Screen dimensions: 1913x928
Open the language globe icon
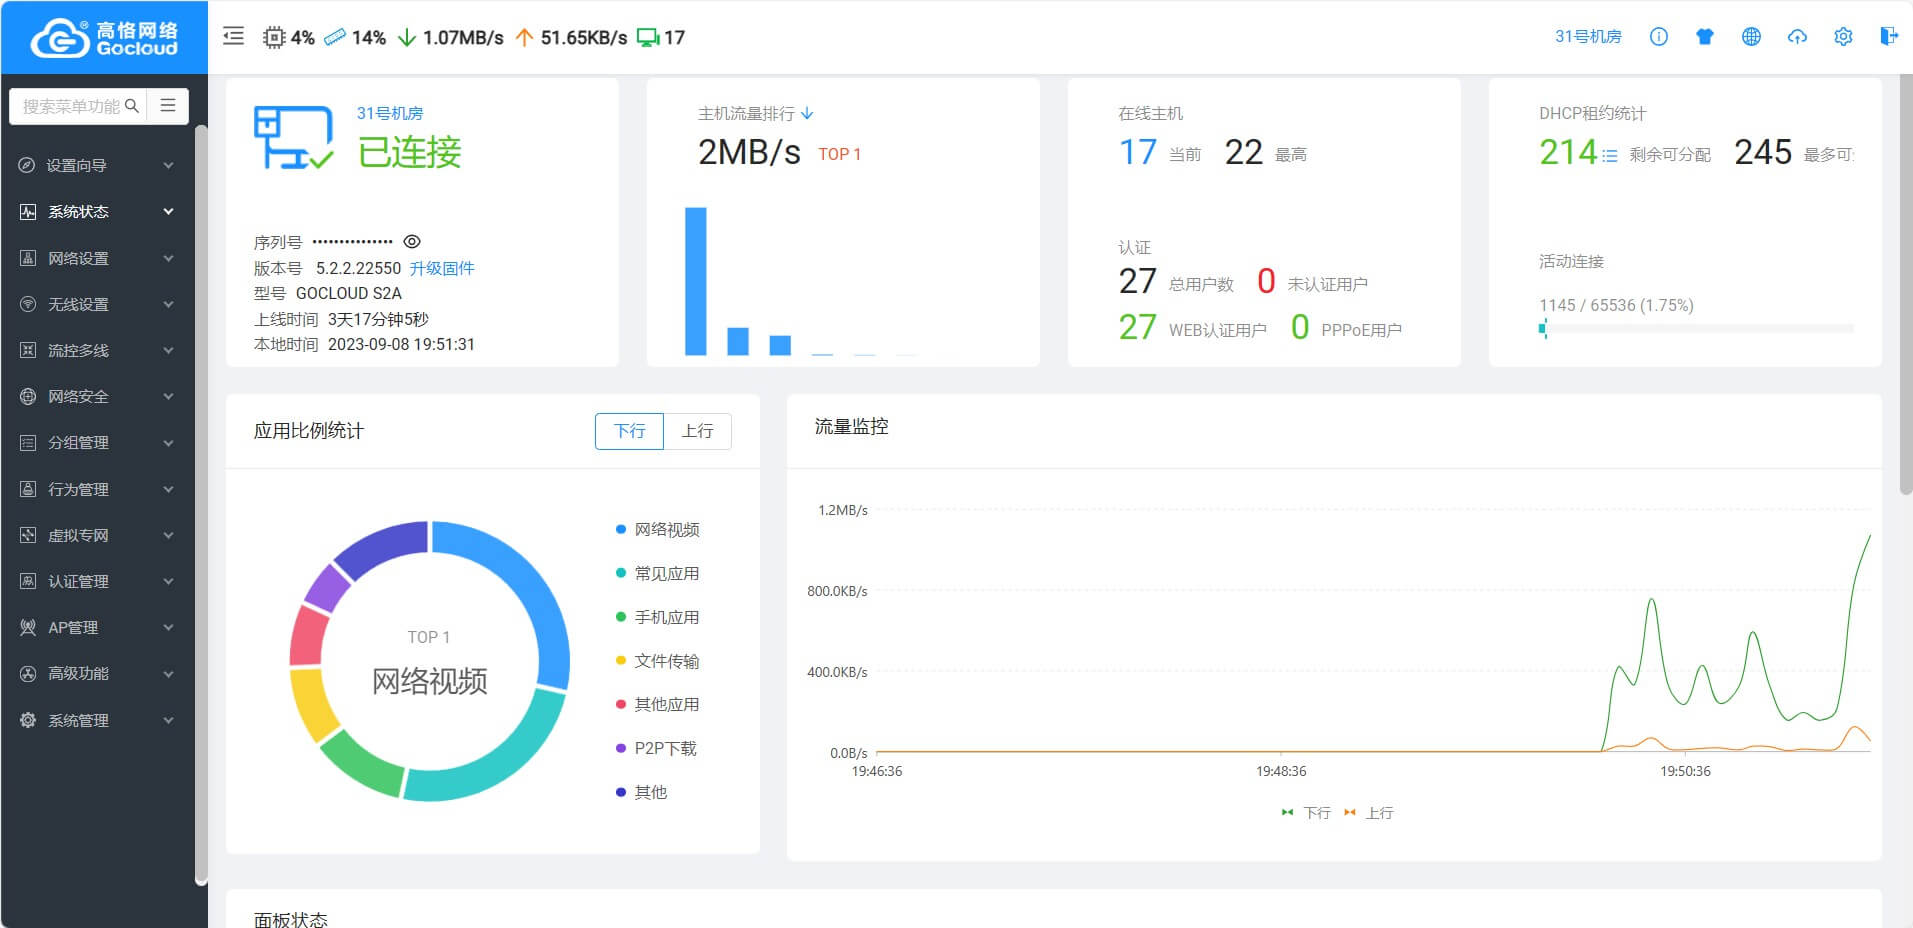[1751, 37]
